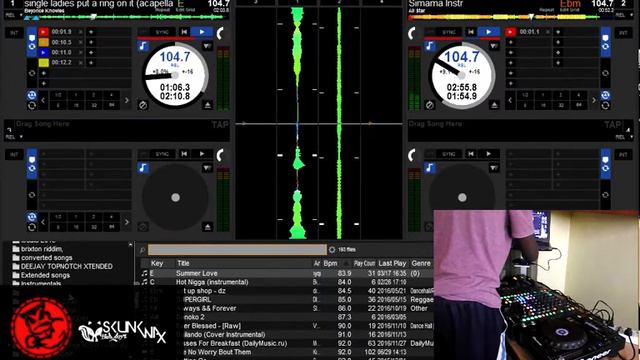The image size is (640, 360).
Task: Tap tempo with deck 3 TAP button
Action: (x=220, y=125)
